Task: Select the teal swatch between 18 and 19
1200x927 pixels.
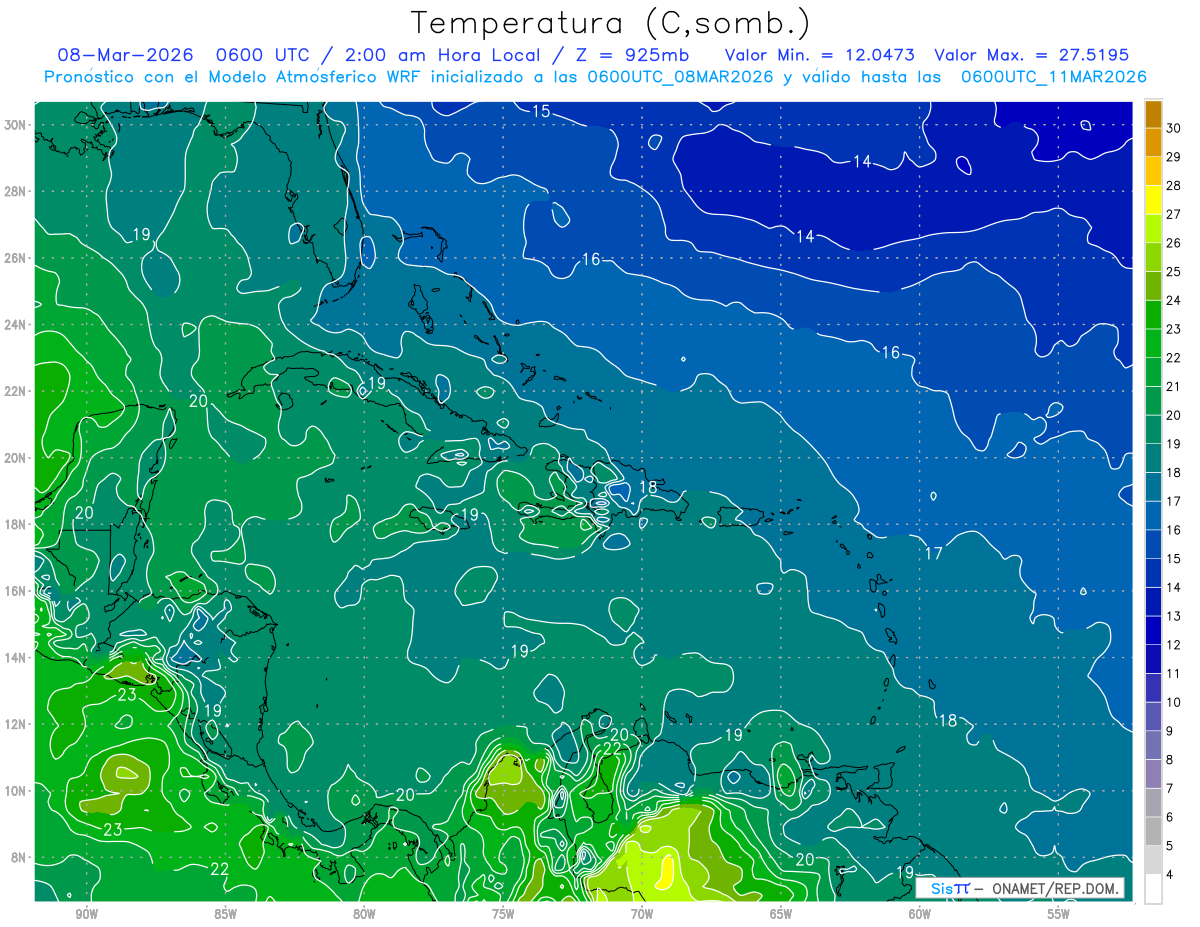Action: [1153, 458]
